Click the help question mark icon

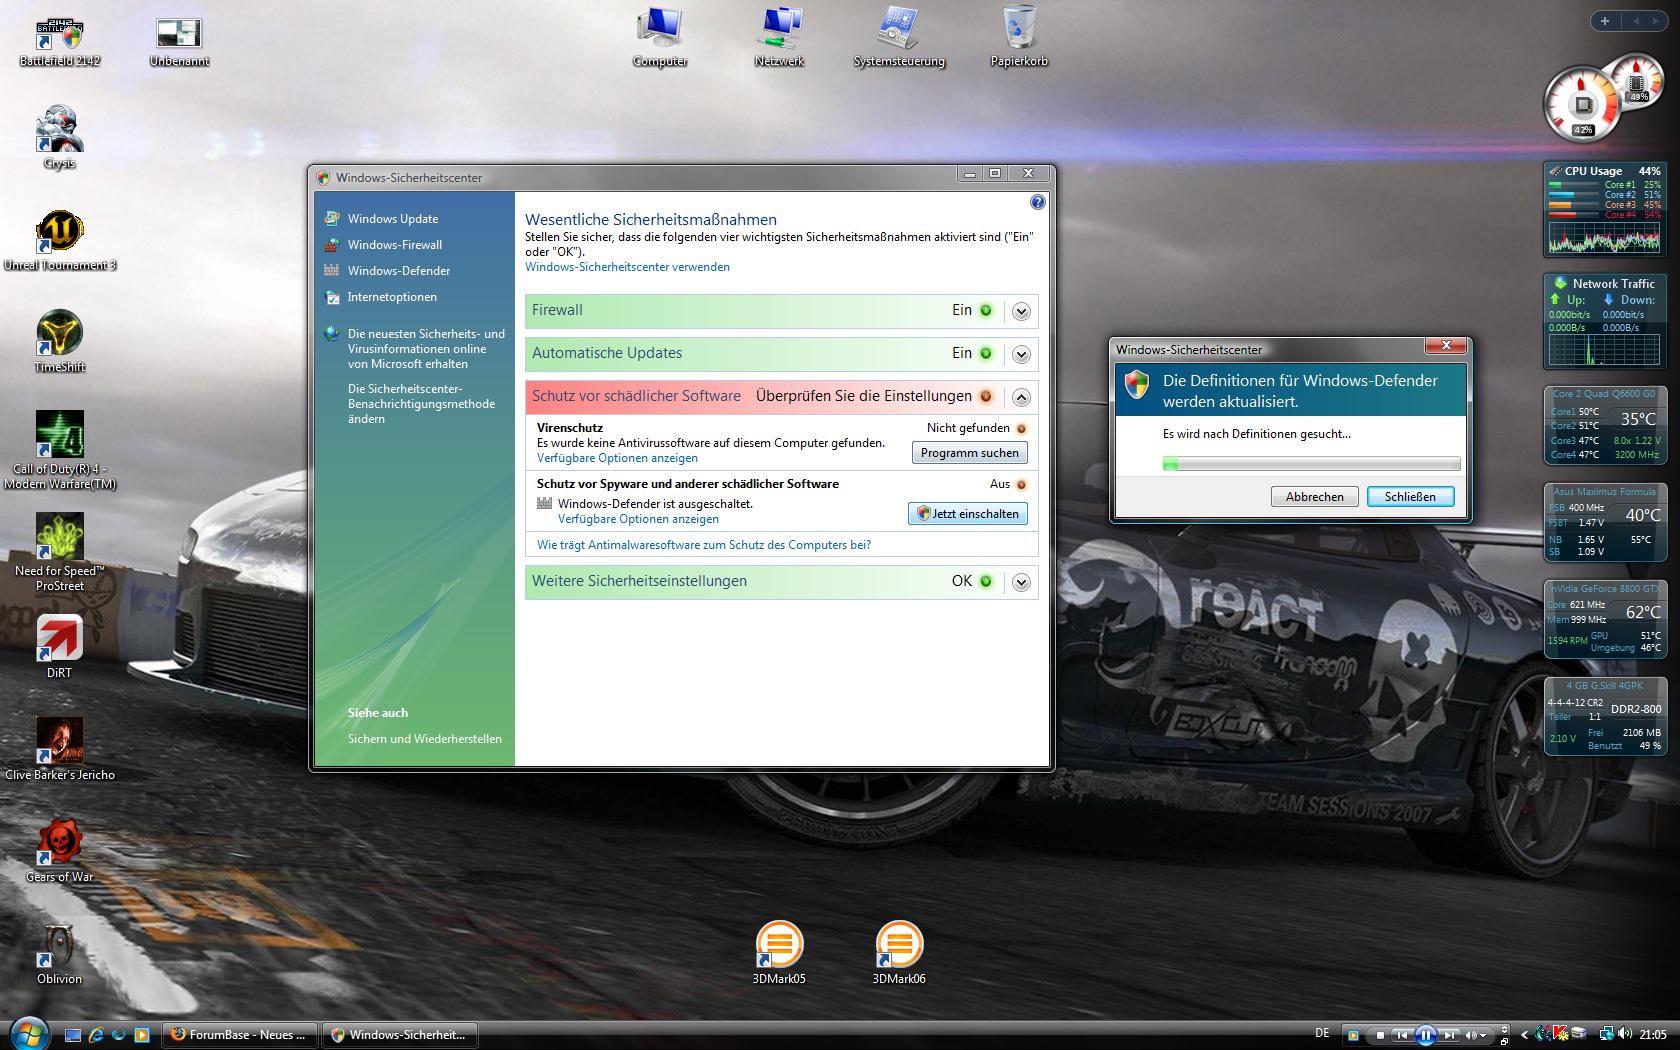(1037, 202)
